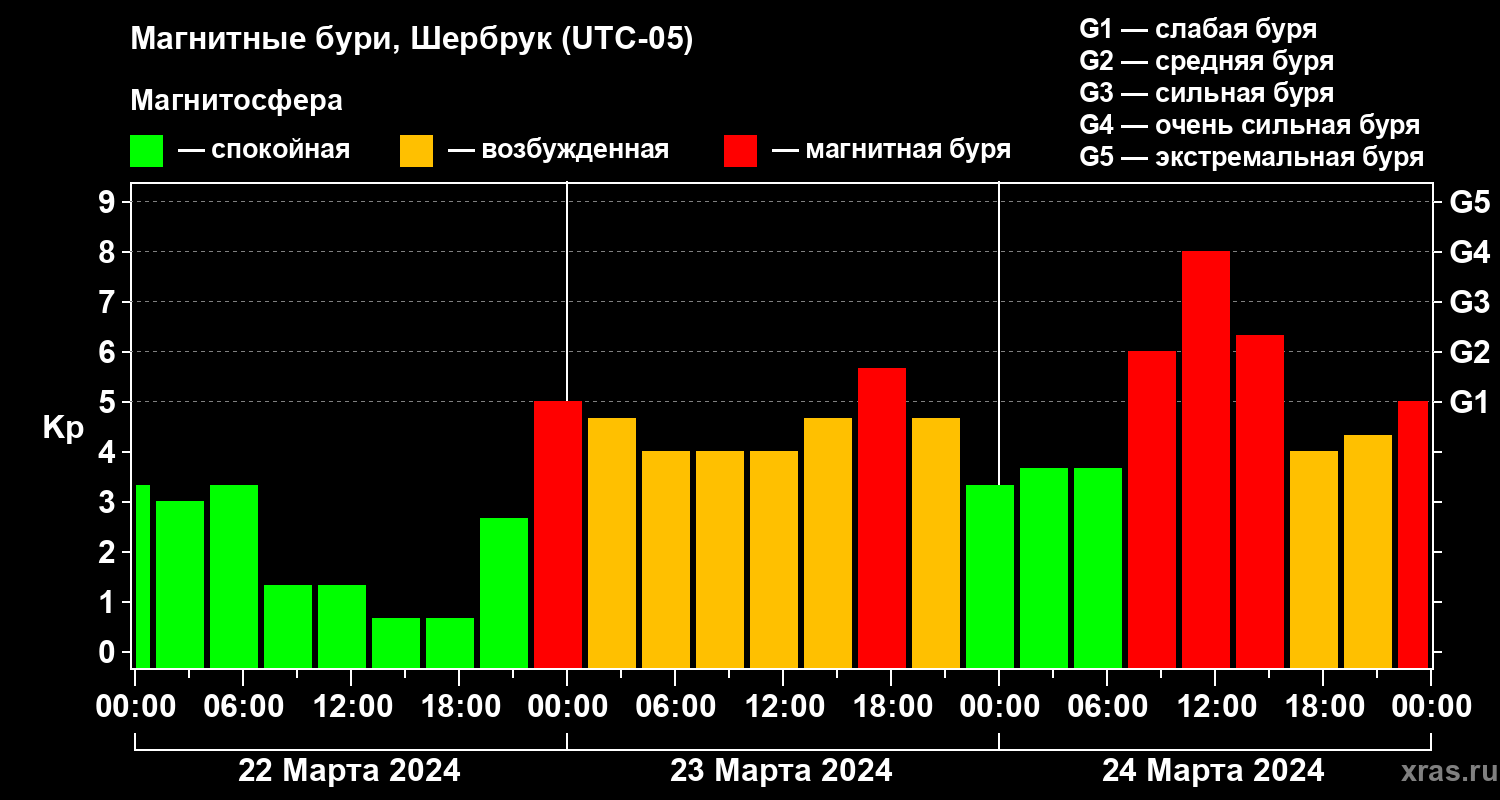Click '12:00' time label under 24 March
Viewport: 1500px width, 800px height.
(1215, 706)
